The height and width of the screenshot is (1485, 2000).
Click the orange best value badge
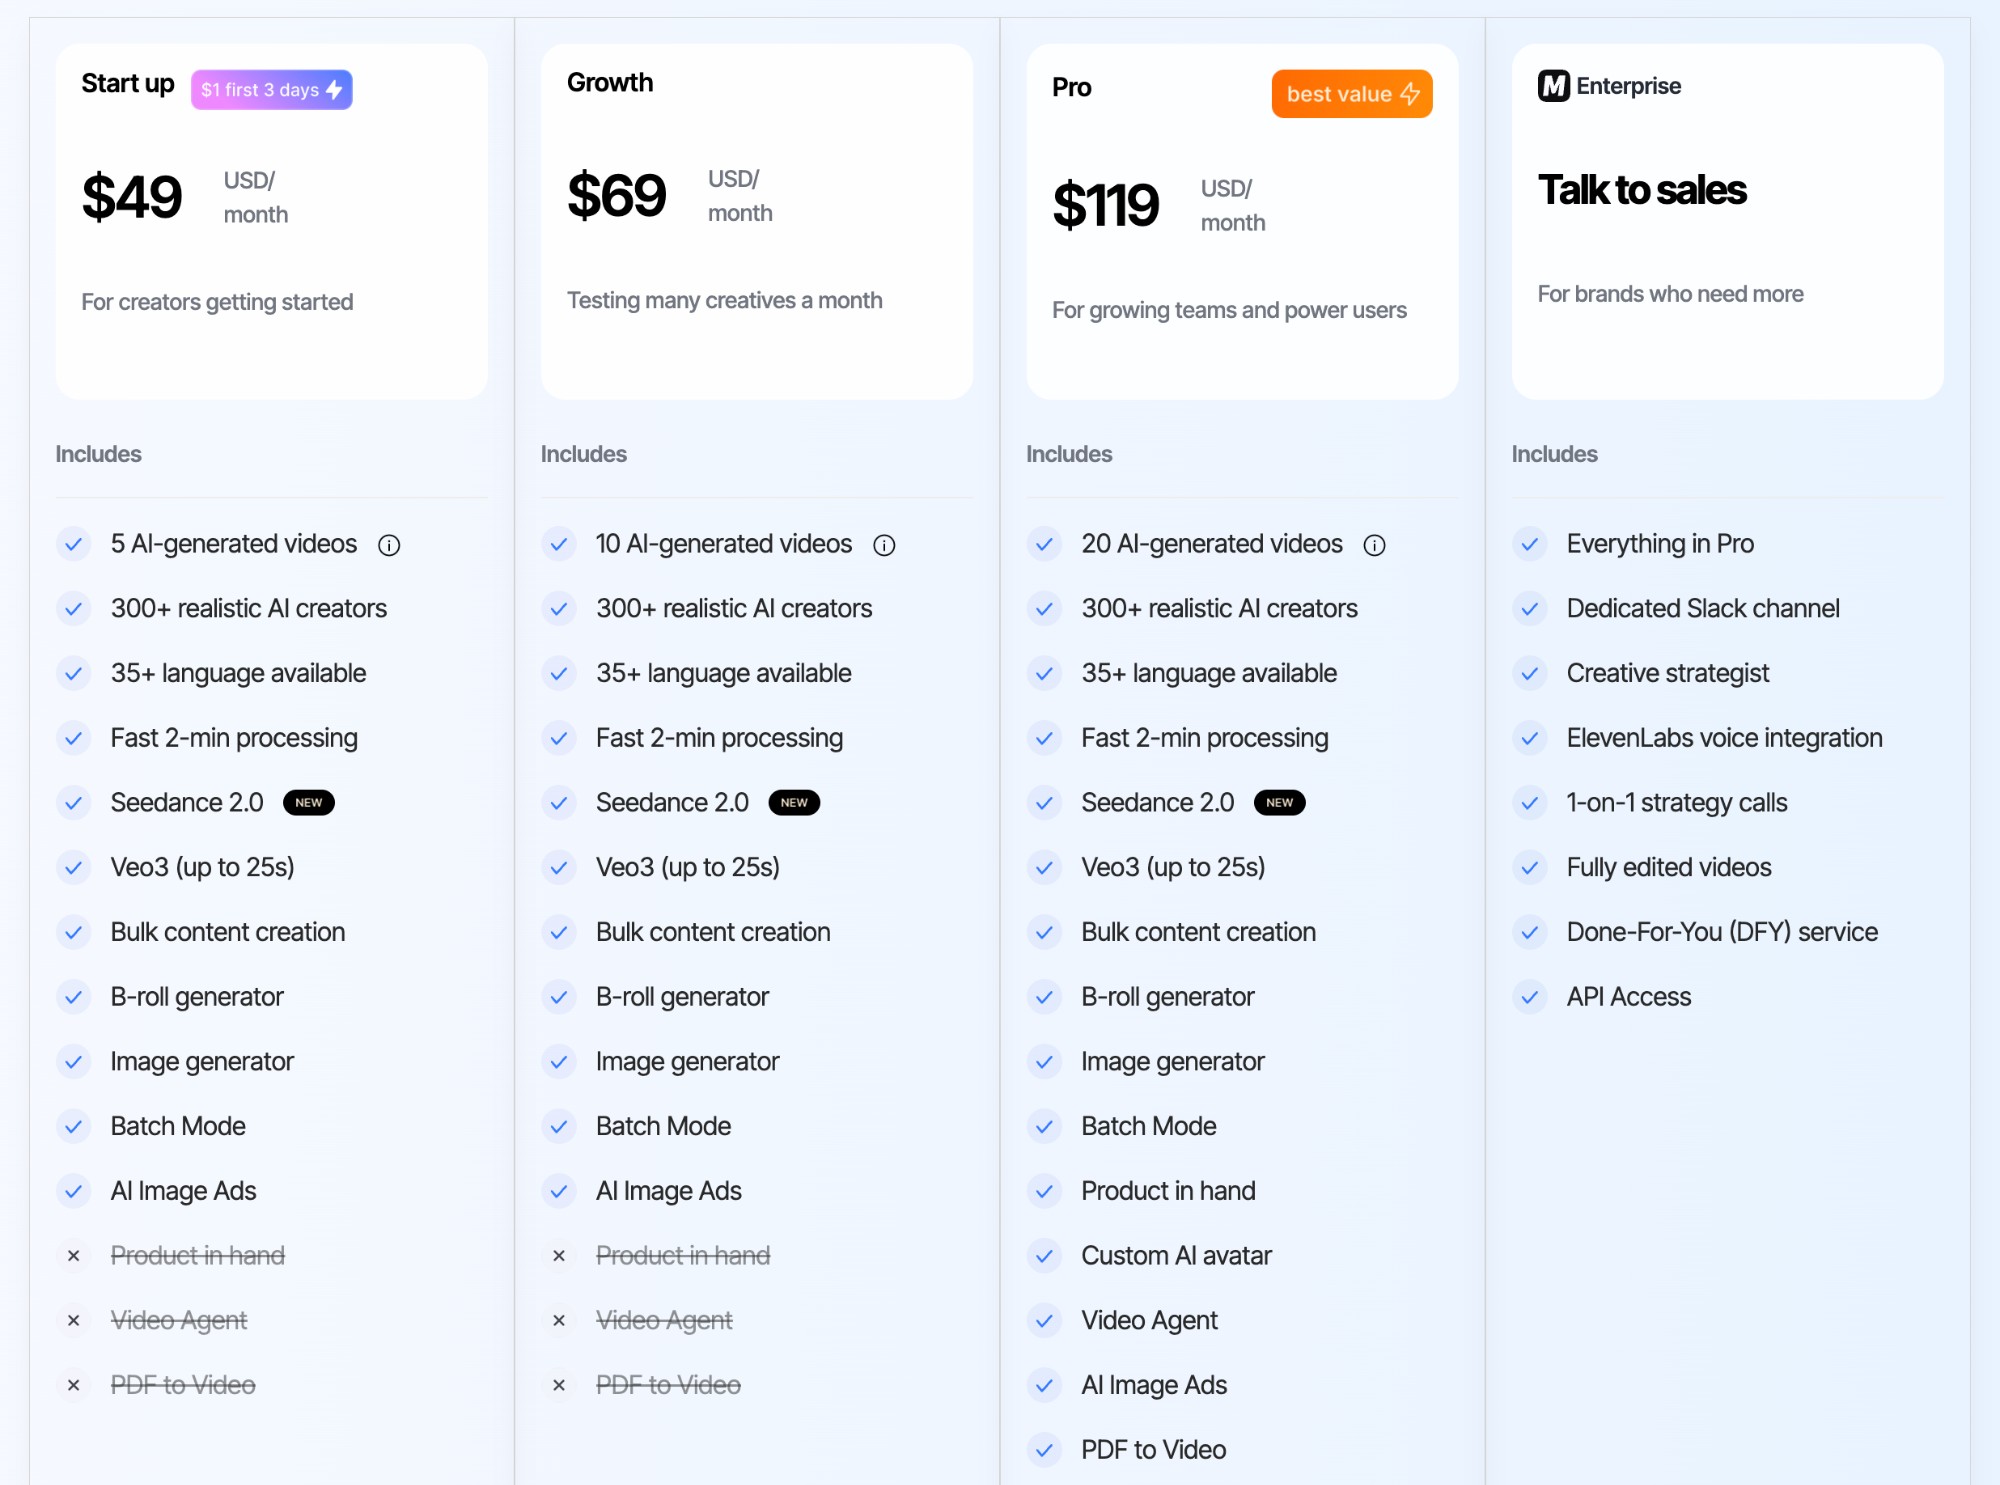pos(1351,93)
